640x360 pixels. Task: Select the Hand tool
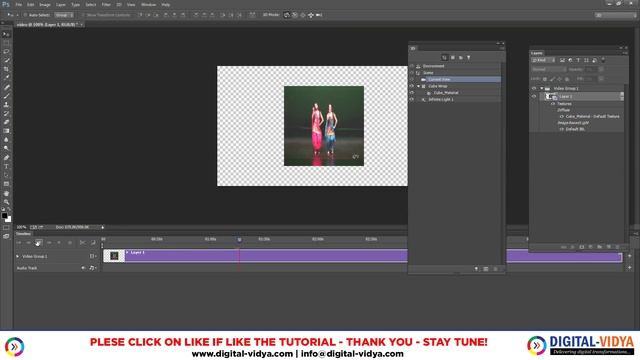(x=6, y=193)
